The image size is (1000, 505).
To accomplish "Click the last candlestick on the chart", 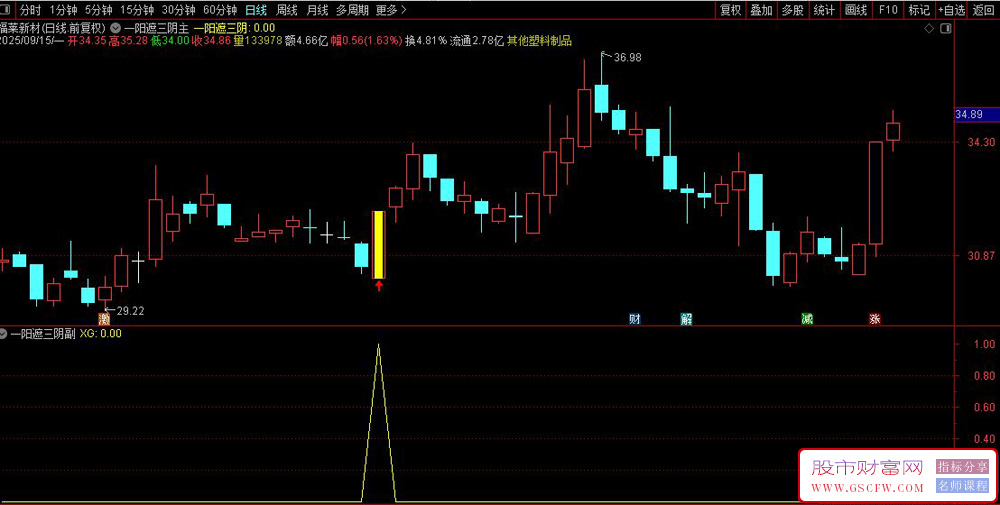I will click(893, 131).
